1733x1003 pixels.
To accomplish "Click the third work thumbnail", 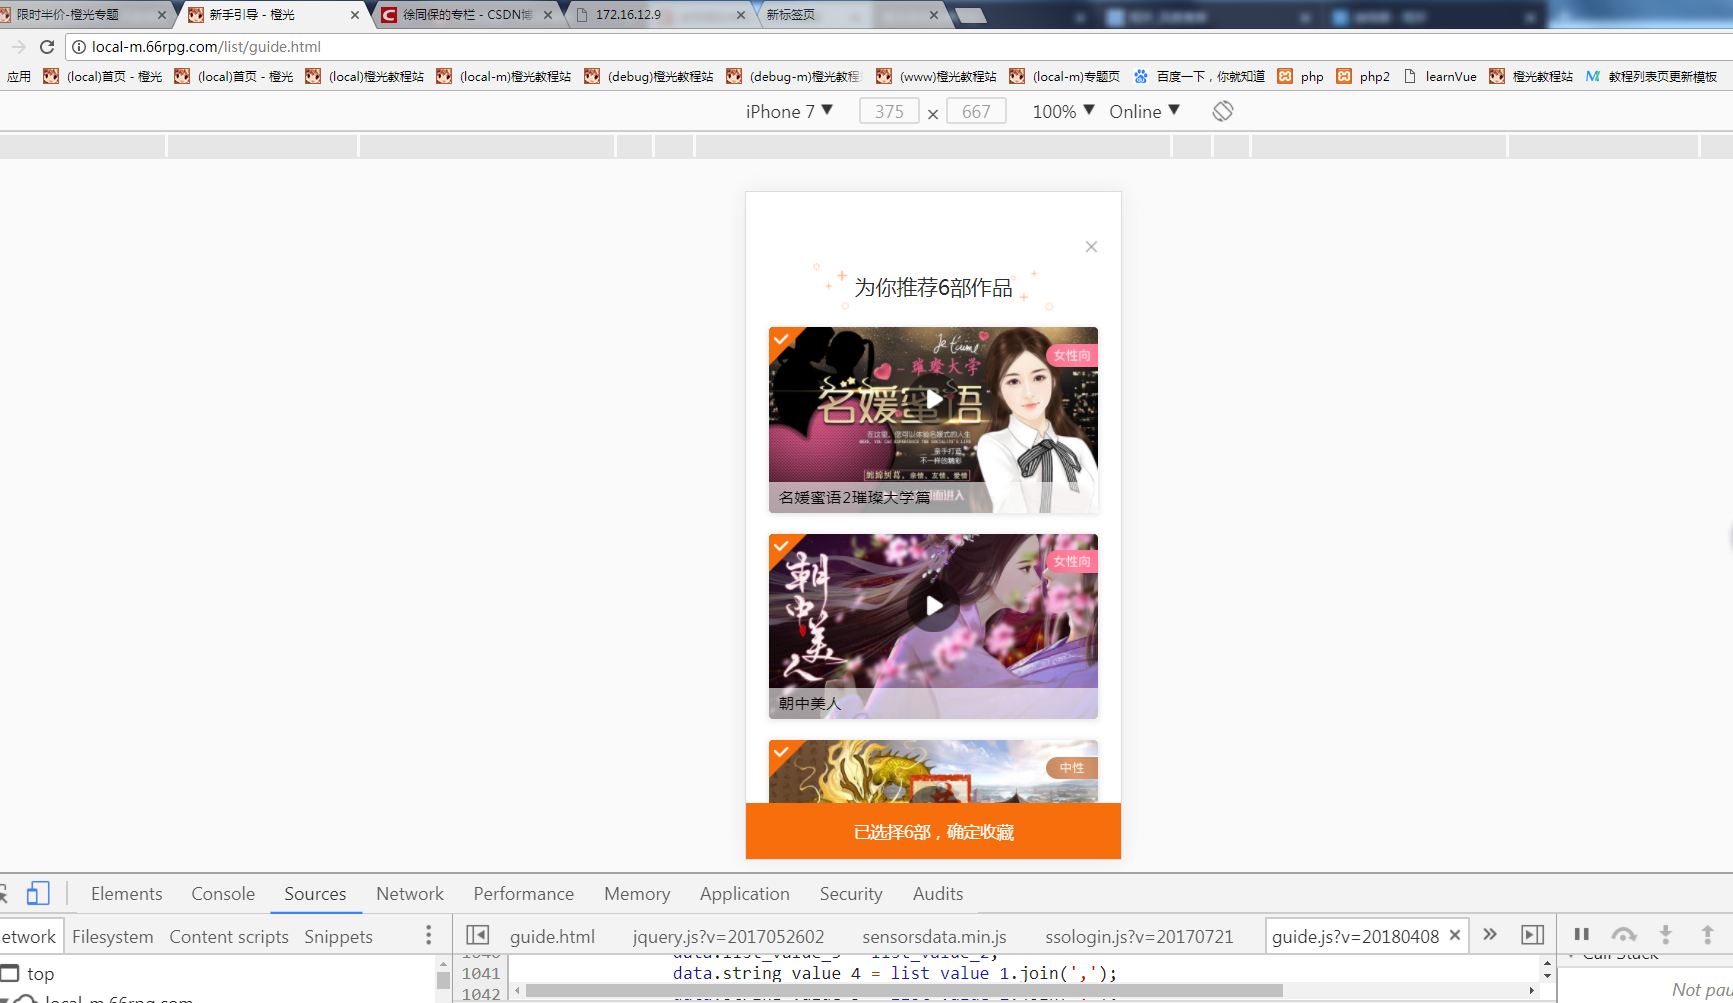I will [x=933, y=771].
